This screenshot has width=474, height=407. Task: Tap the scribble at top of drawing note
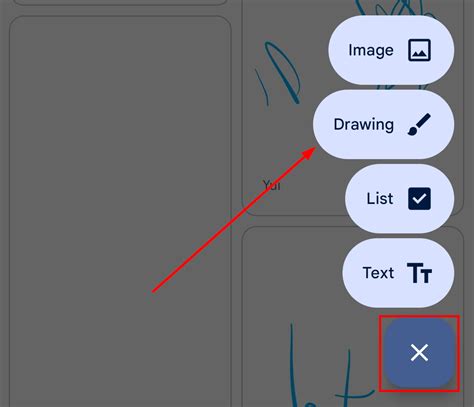point(393,8)
